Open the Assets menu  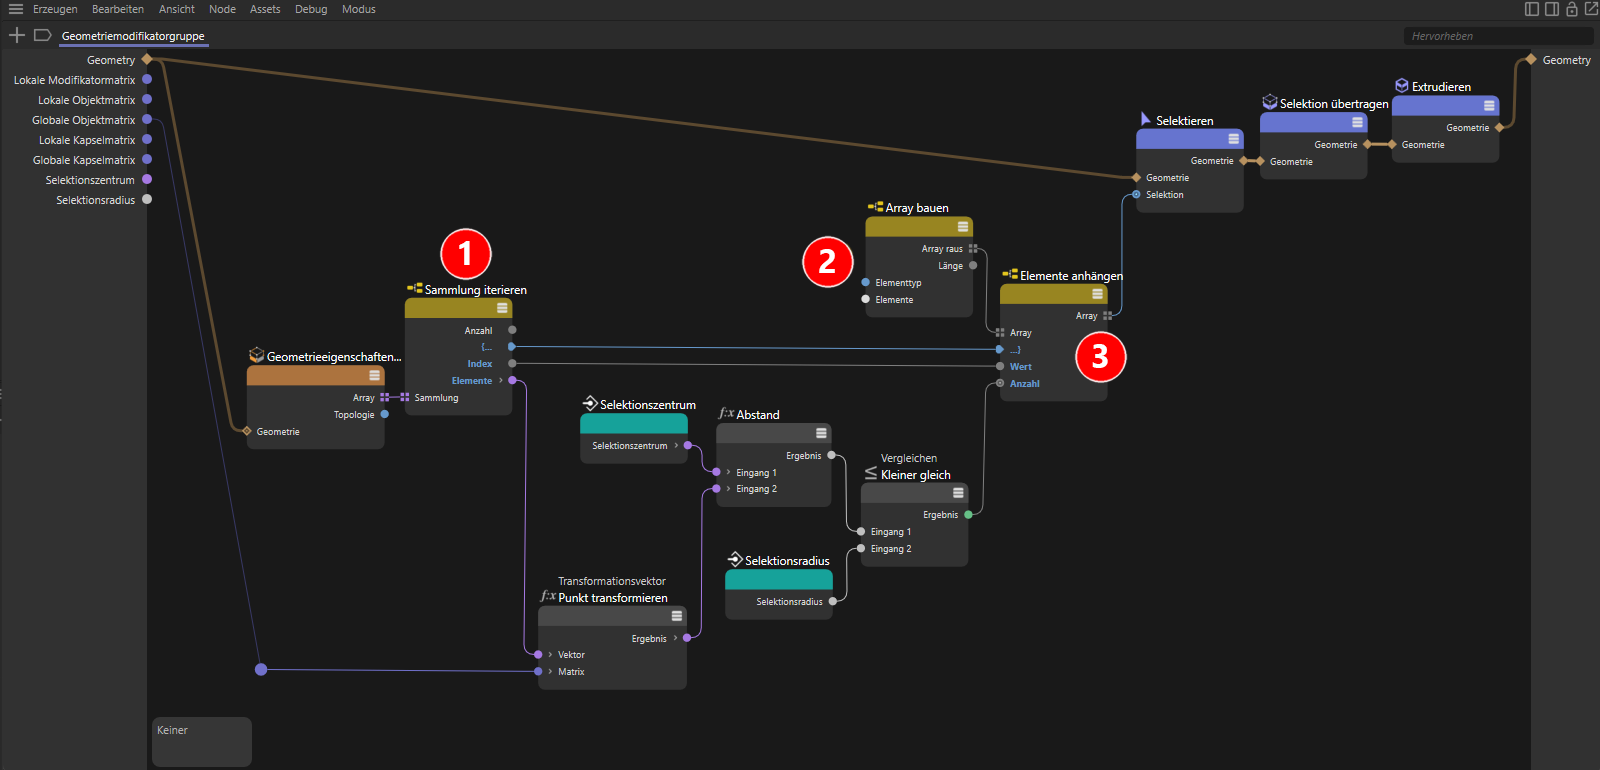[x=265, y=9]
